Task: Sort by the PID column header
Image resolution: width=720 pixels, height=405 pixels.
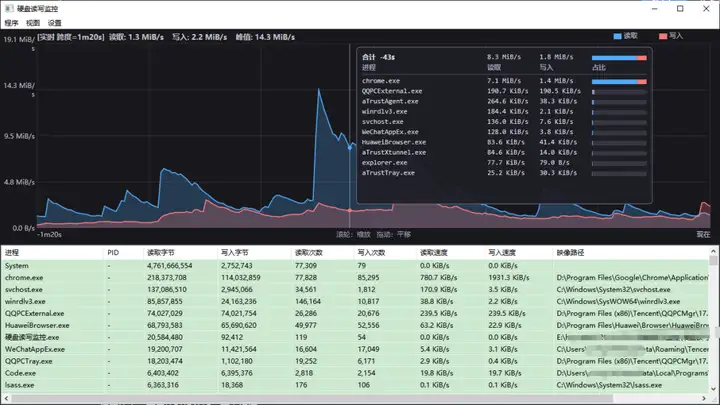Action: click(x=124, y=253)
